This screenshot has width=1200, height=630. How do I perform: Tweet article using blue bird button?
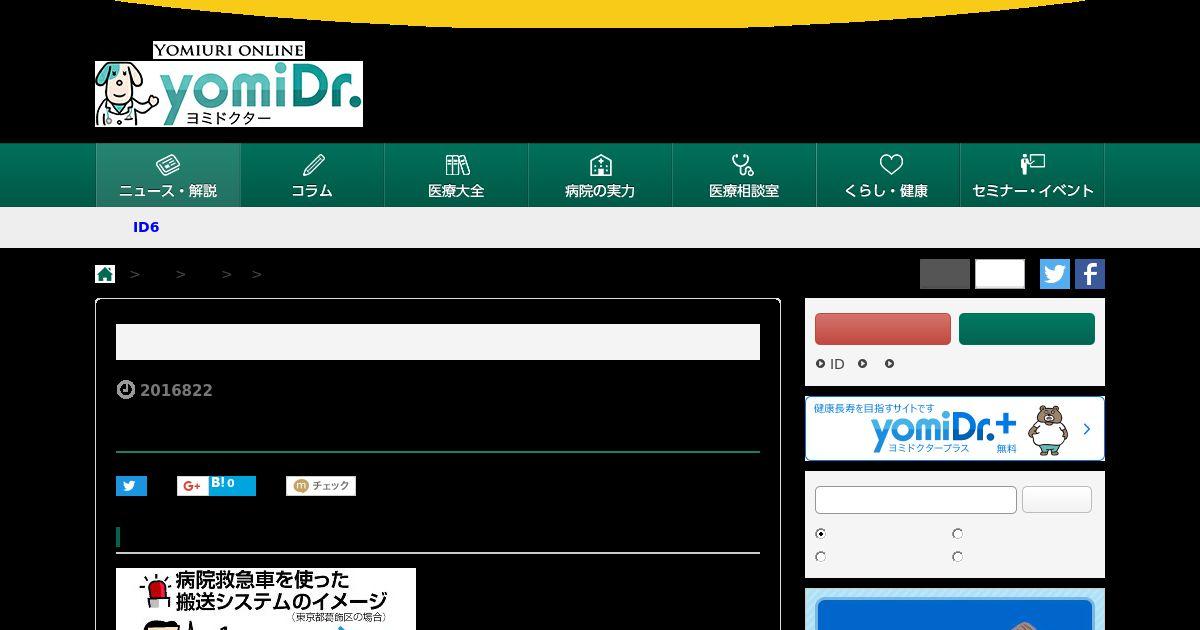[131, 486]
